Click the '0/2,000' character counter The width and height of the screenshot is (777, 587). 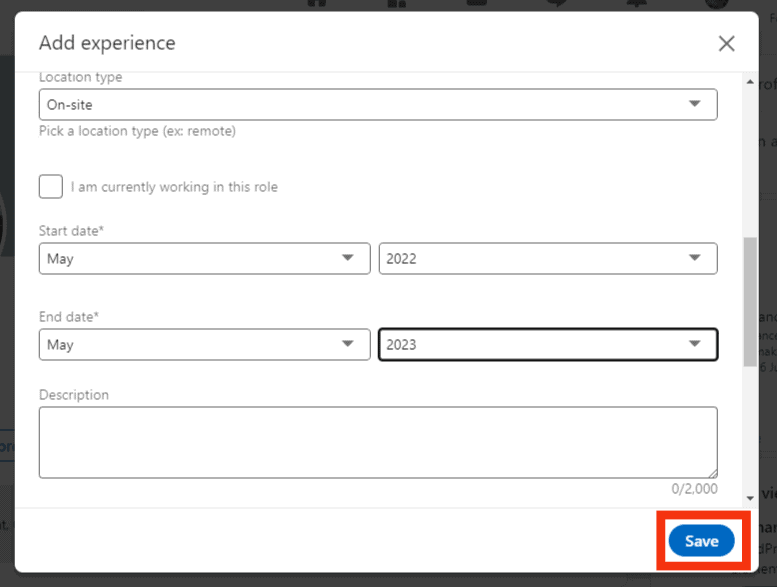point(694,489)
